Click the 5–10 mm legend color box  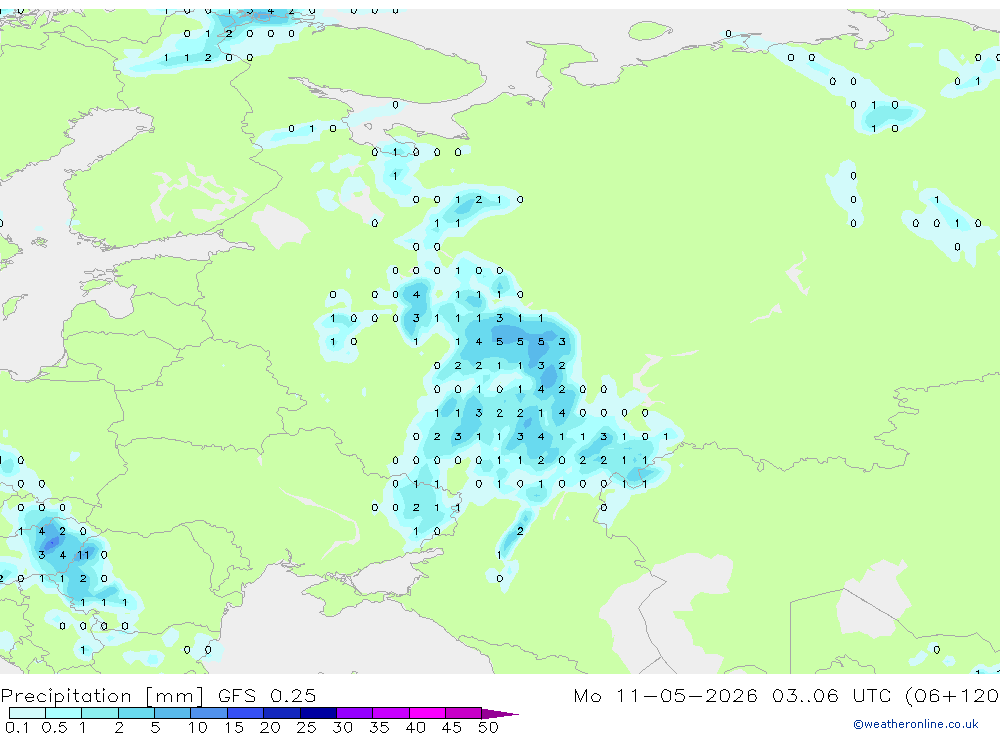click(173, 713)
